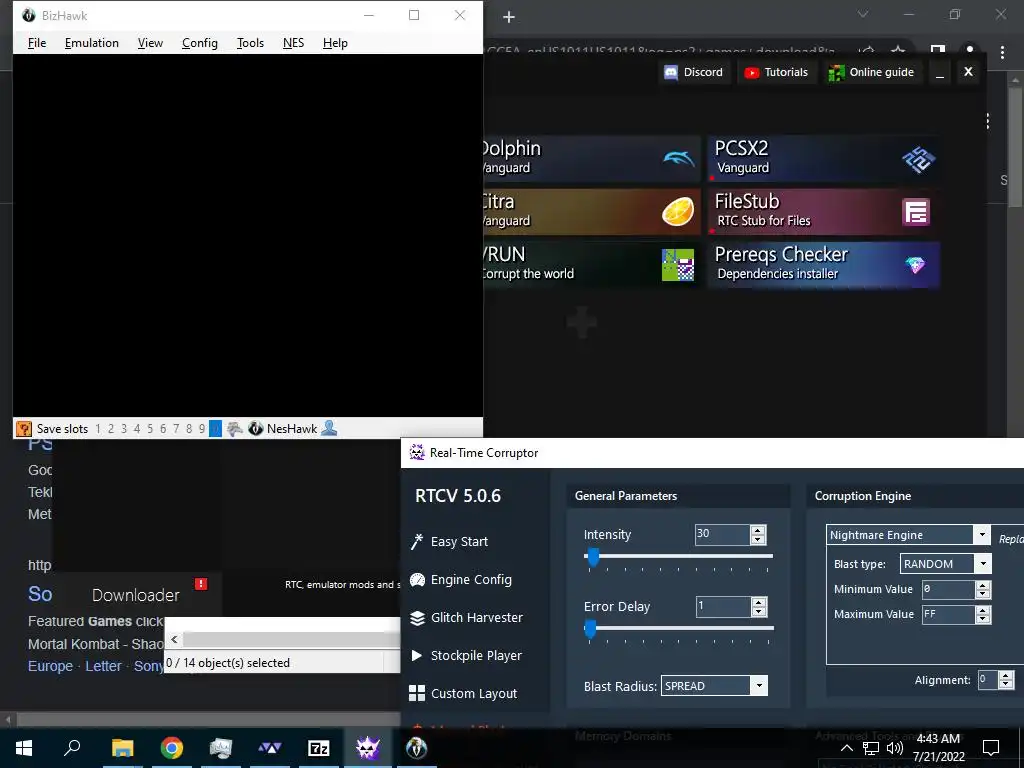Viewport: 1024px width, 768px height.
Task: Click Maximum Value FF field
Action: 948,614
